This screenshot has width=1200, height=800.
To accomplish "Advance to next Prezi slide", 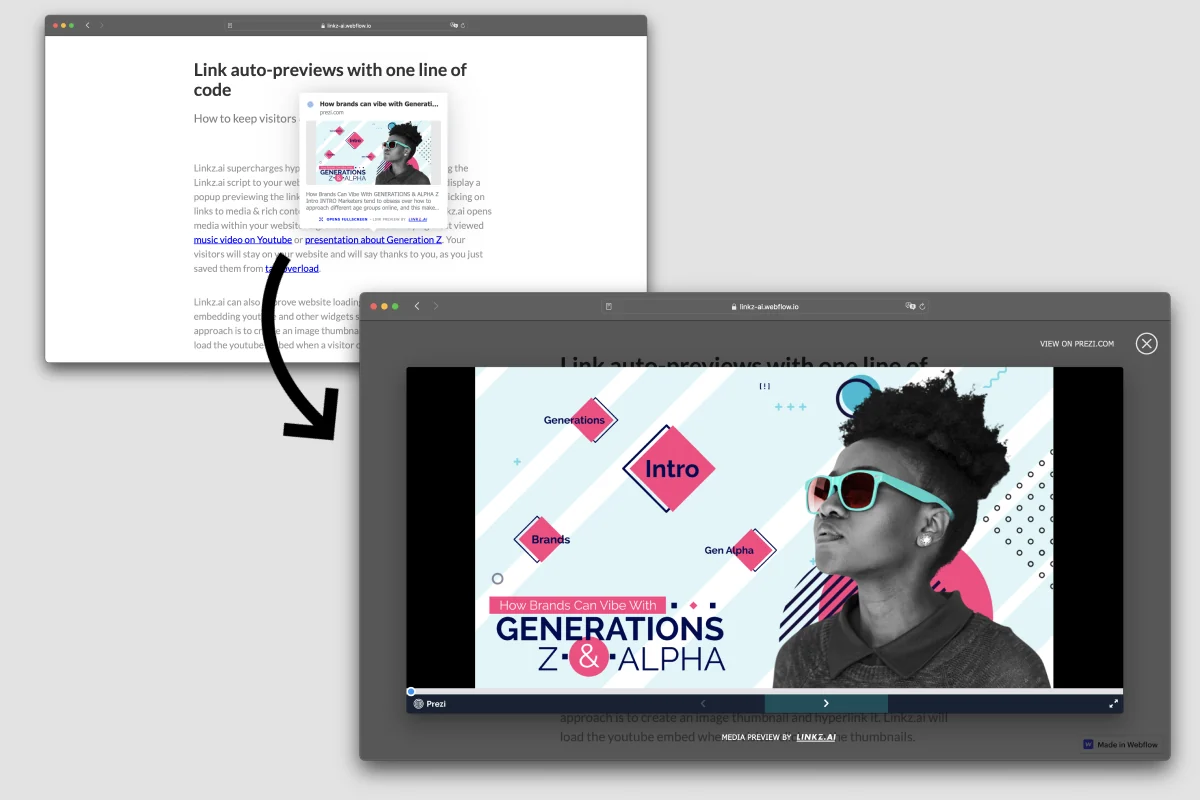I will (x=826, y=704).
